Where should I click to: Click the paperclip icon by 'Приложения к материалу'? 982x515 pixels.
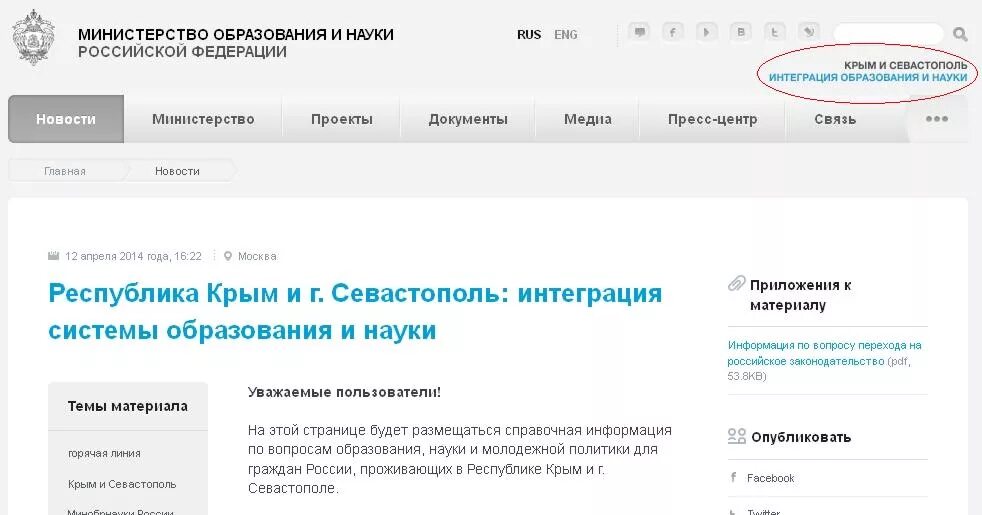click(736, 284)
